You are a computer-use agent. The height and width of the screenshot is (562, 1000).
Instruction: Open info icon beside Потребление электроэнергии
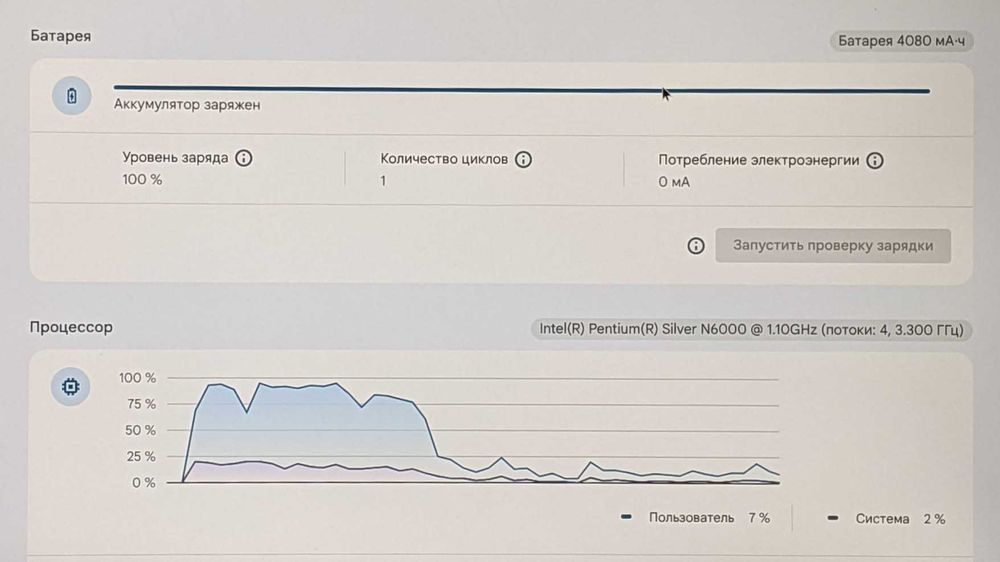point(875,160)
